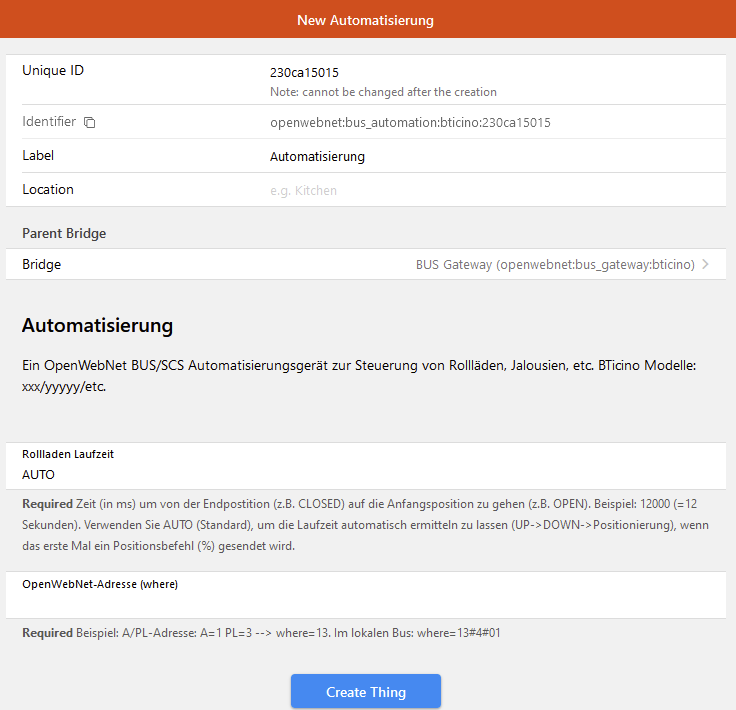Screen dimensions: 736x710
Task: Click the Unique ID field label
Action: (54, 71)
